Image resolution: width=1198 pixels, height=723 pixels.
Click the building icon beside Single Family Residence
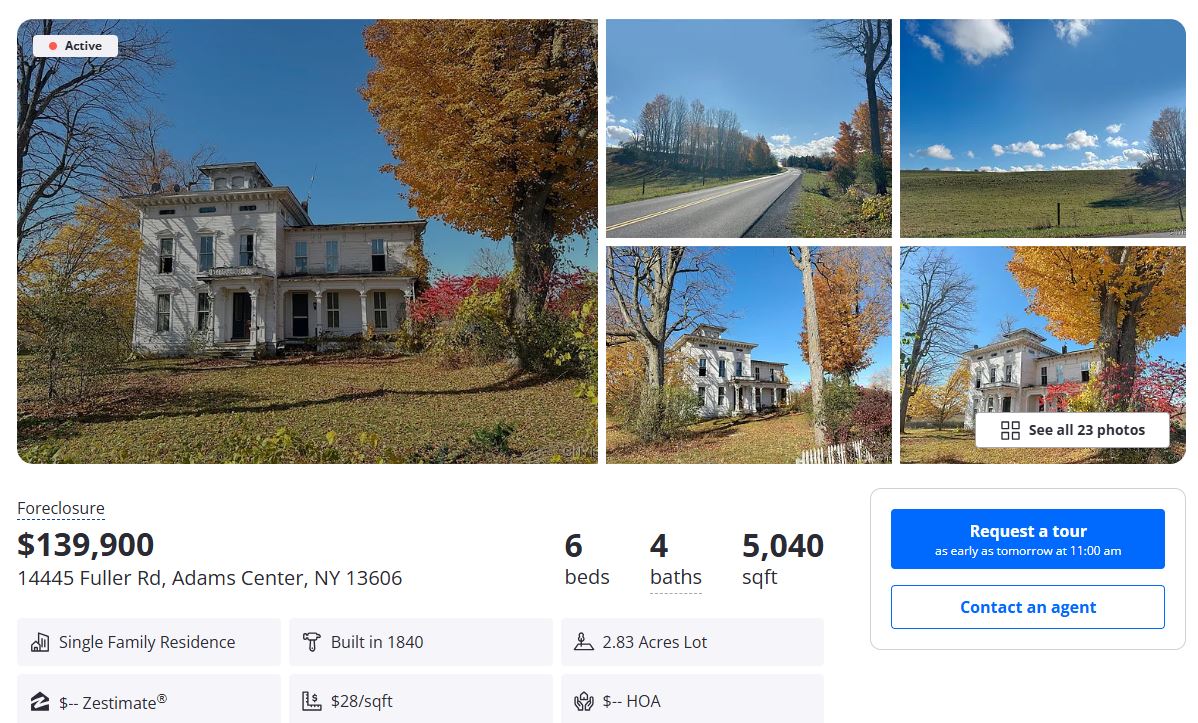tap(40, 642)
